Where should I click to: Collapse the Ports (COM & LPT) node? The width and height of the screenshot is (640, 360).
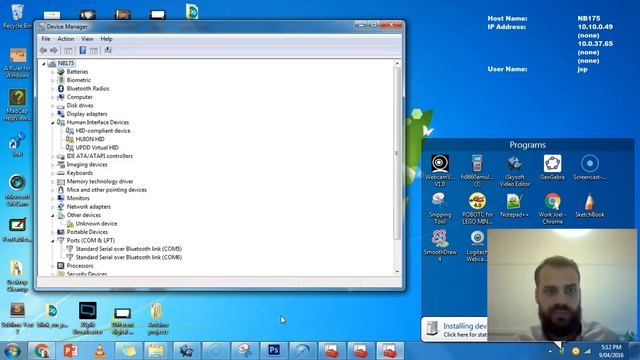pyautogui.click(x=53, y=240)
